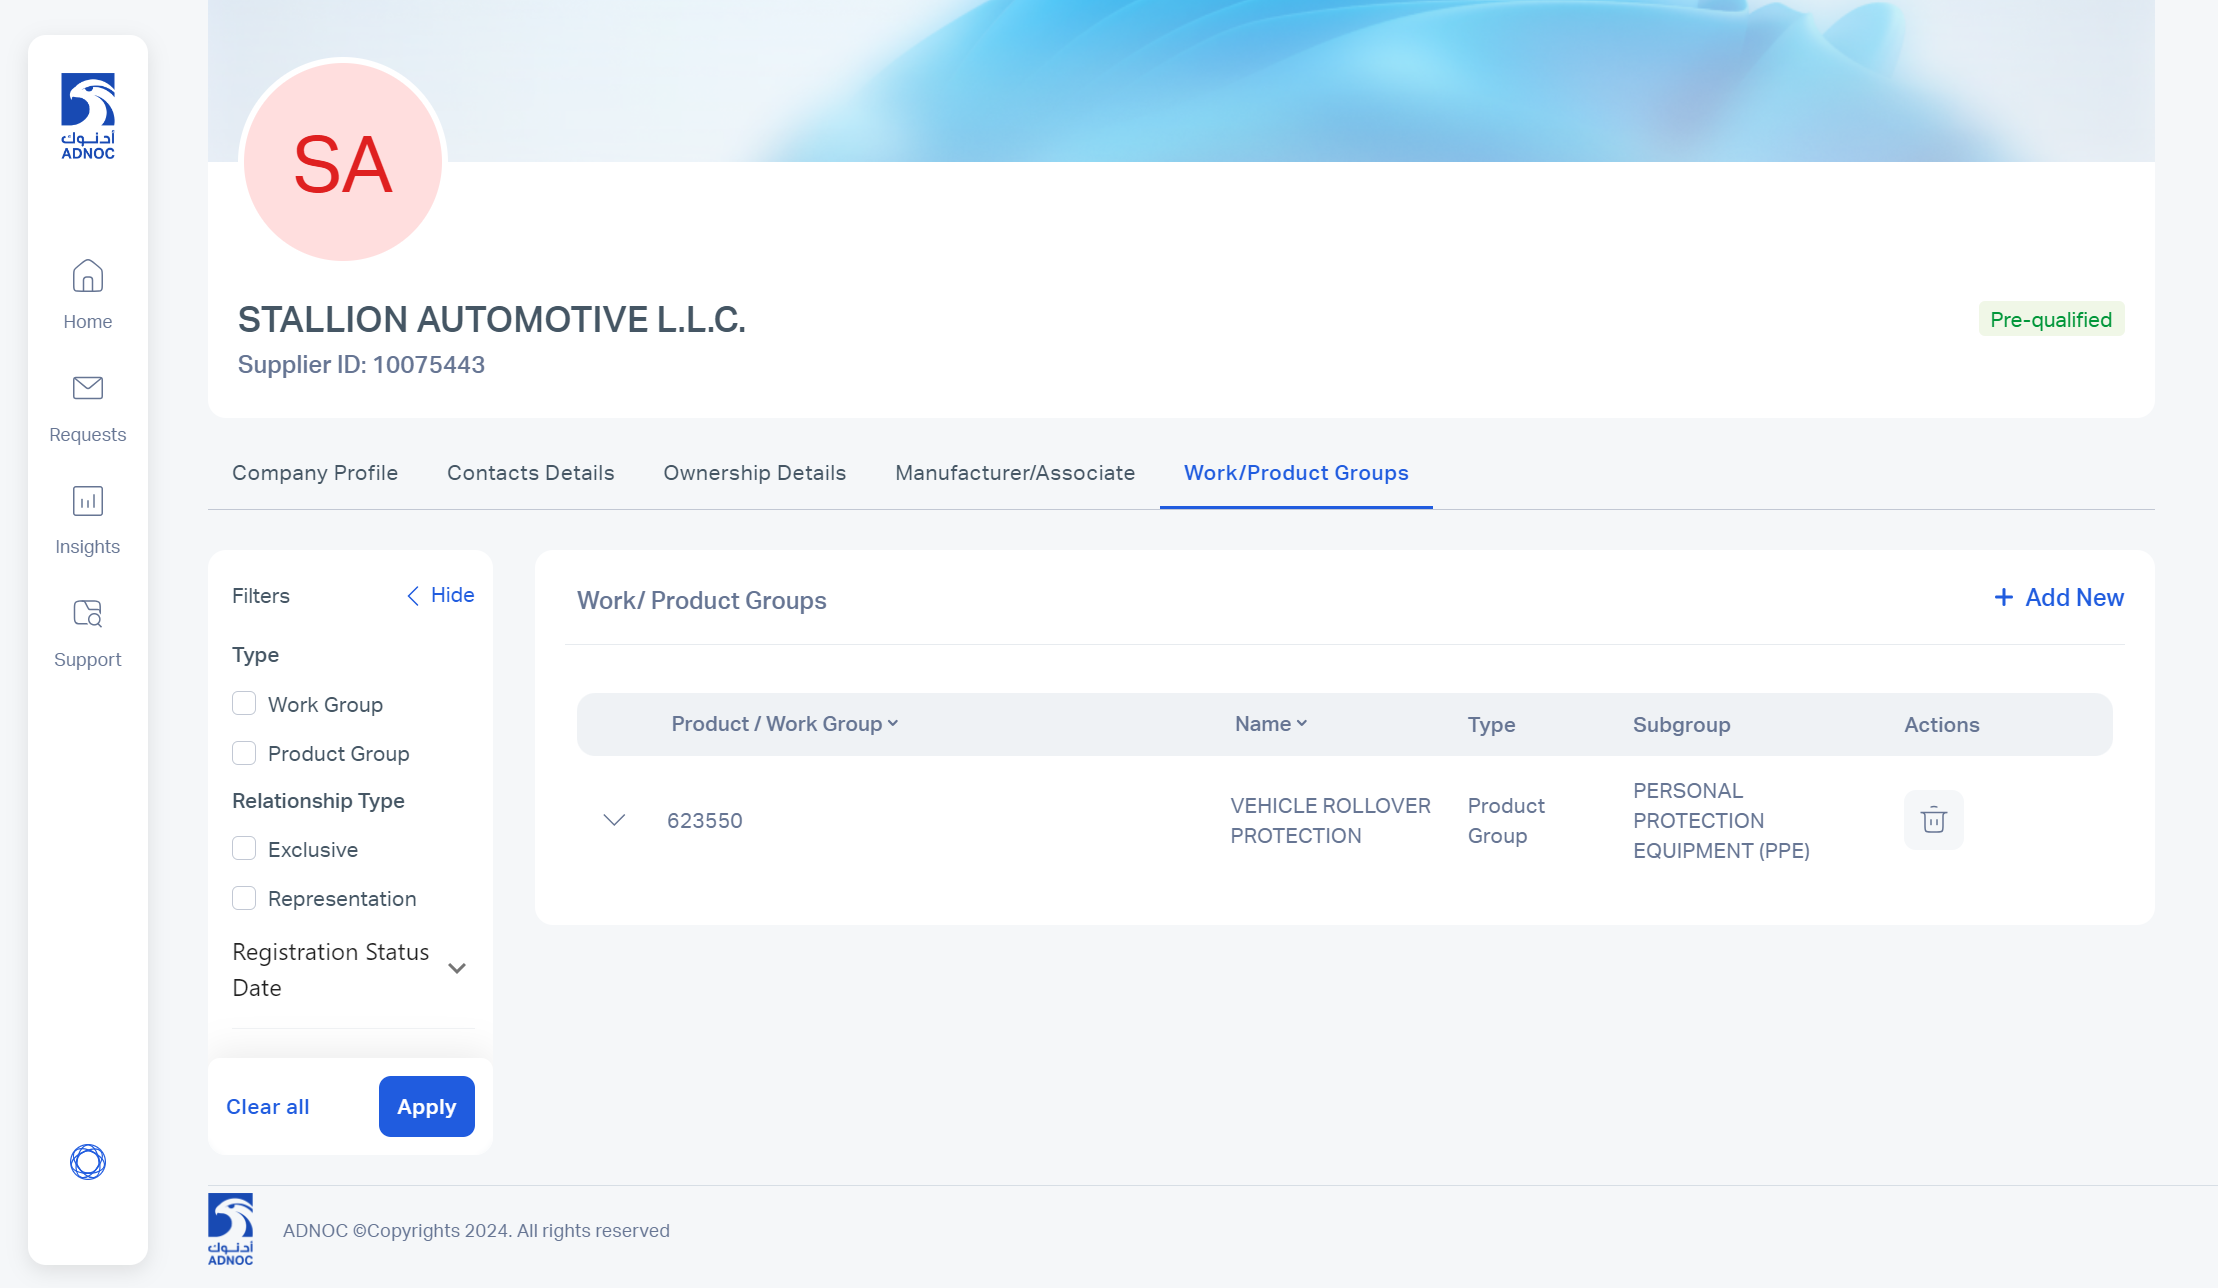Click the ADNOC logo in the sidebar
Viewport: 2218px width, 1288px height.
tap(88, 116)
